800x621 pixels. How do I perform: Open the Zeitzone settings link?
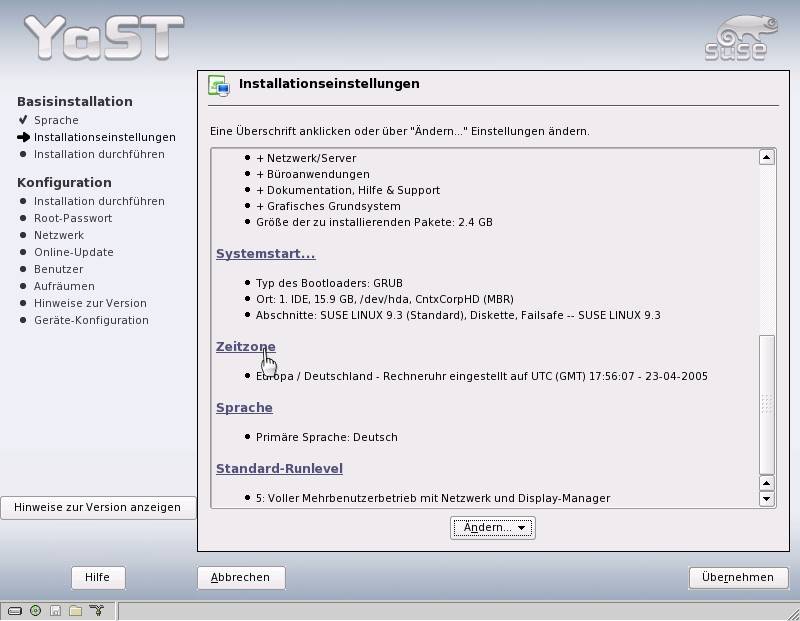[x=245, y=346]
